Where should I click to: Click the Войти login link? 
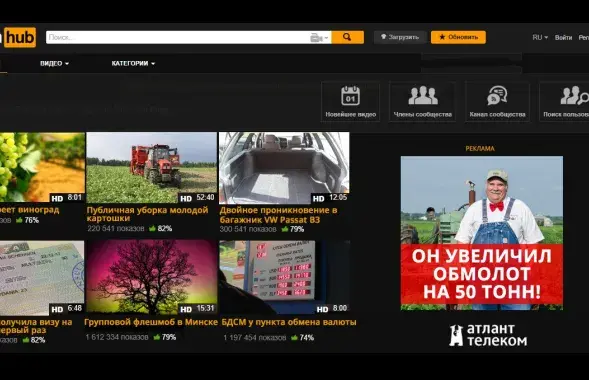[x=563, y=38]
